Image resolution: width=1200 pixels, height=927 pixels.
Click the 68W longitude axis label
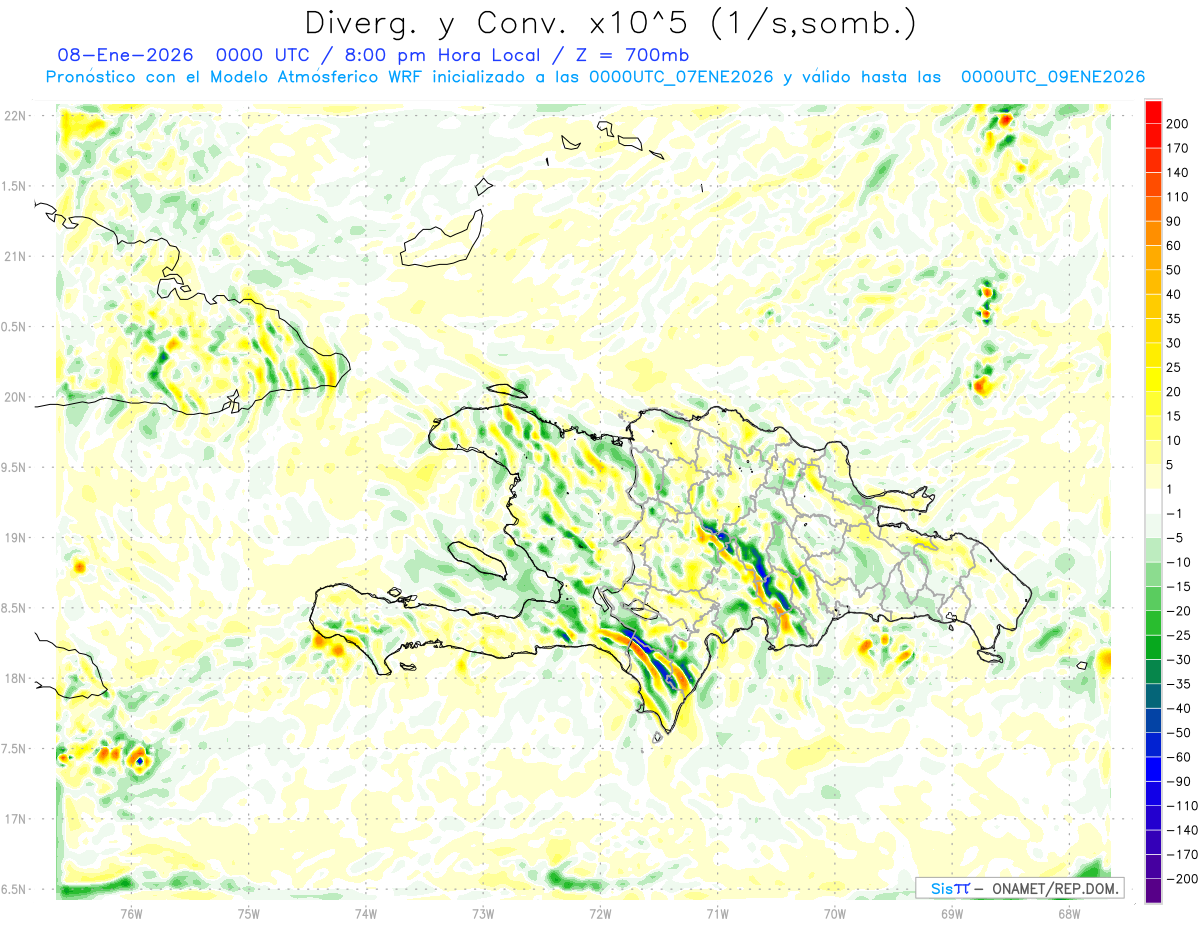coord(1068,913)
